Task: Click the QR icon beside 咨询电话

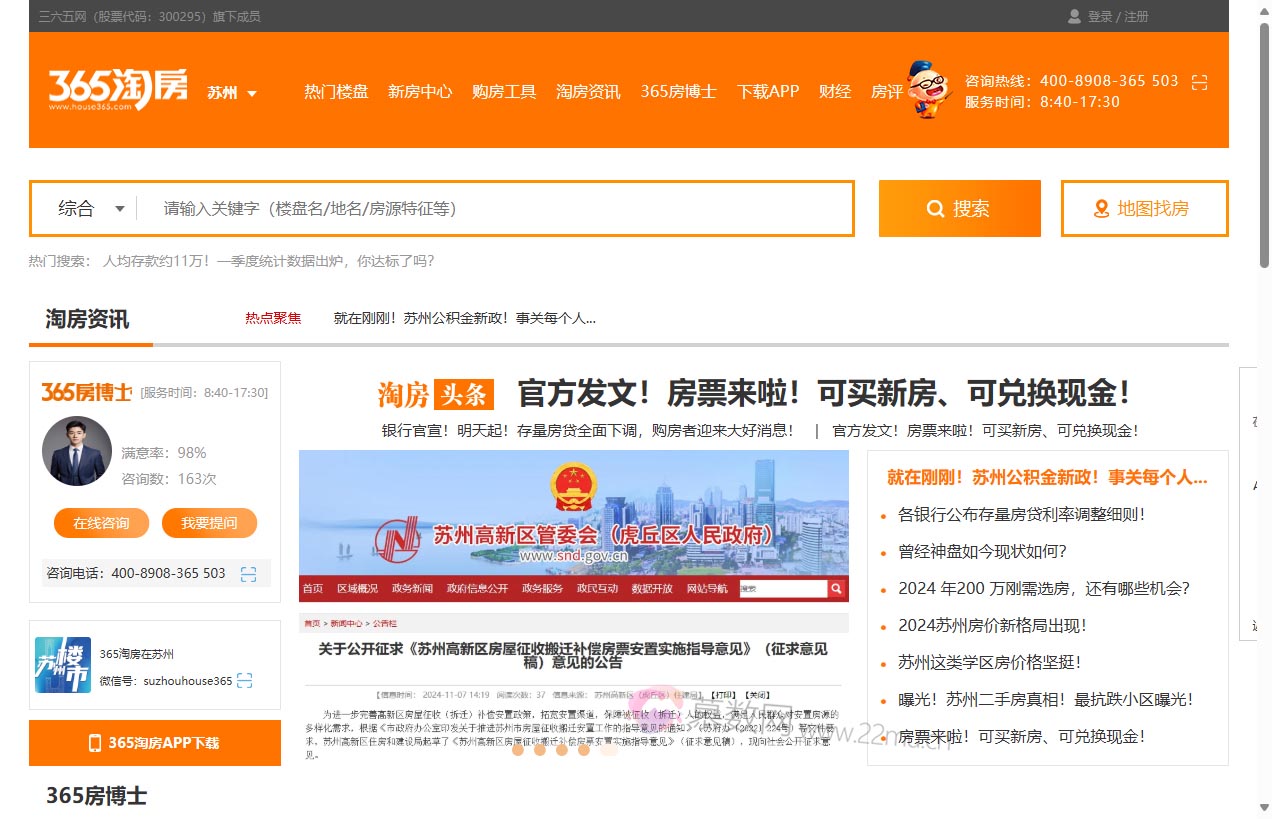Action: (248, 574)
